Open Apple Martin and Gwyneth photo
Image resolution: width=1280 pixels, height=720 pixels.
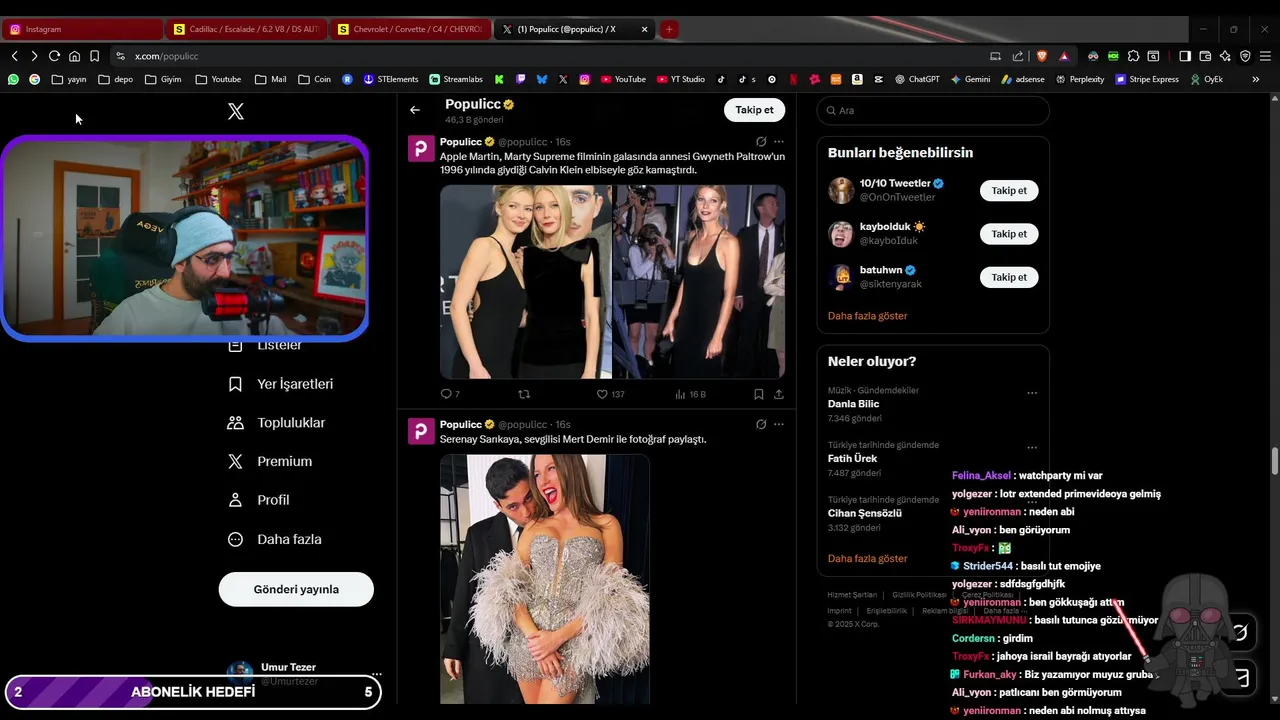(525, 282)
